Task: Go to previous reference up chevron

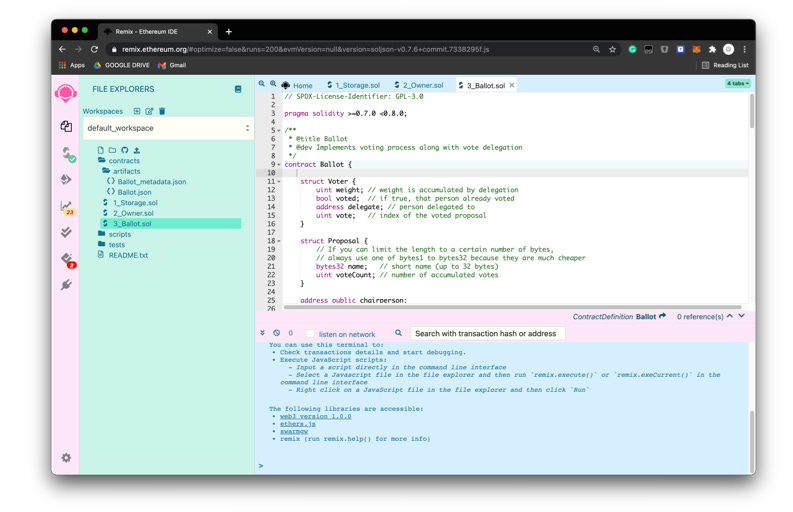Action: click(730, 316)
